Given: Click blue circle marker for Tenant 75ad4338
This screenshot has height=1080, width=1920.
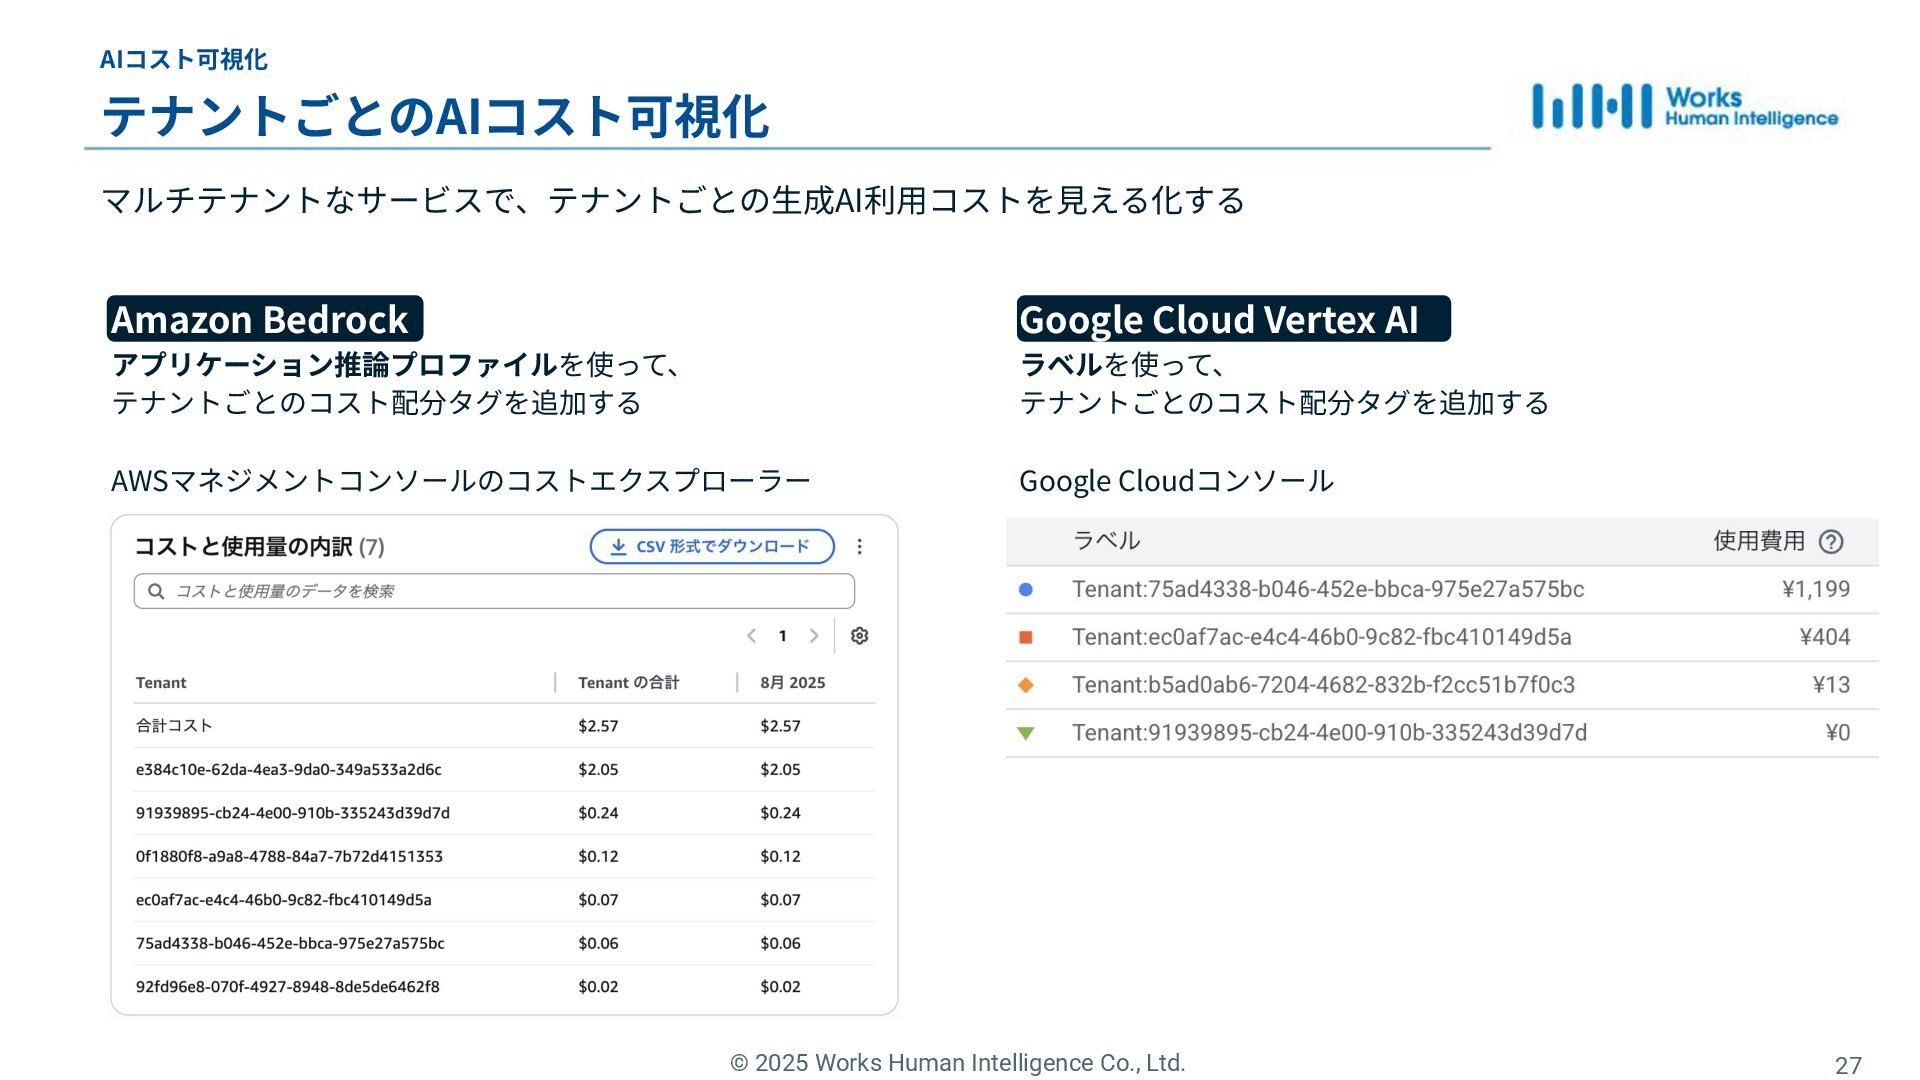Looking at the screenshot, I should coord(1025,590).
